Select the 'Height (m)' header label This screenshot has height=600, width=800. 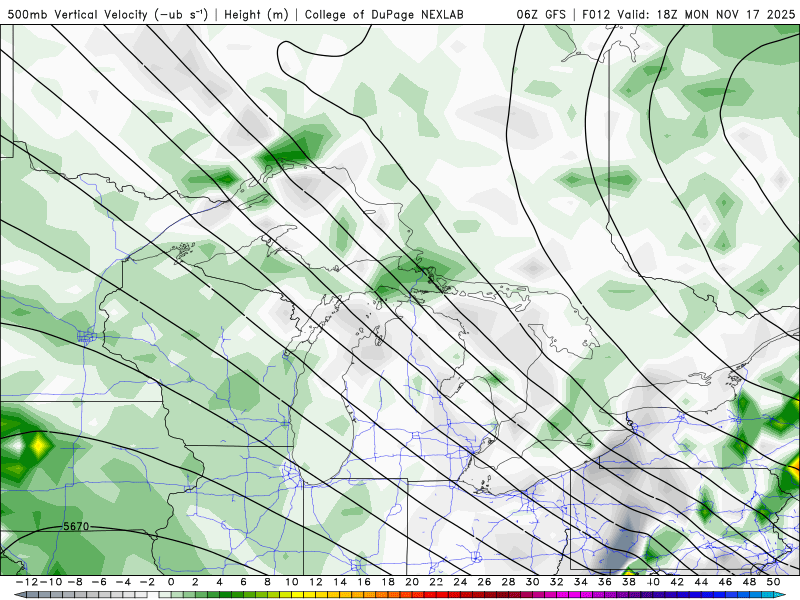256,15
